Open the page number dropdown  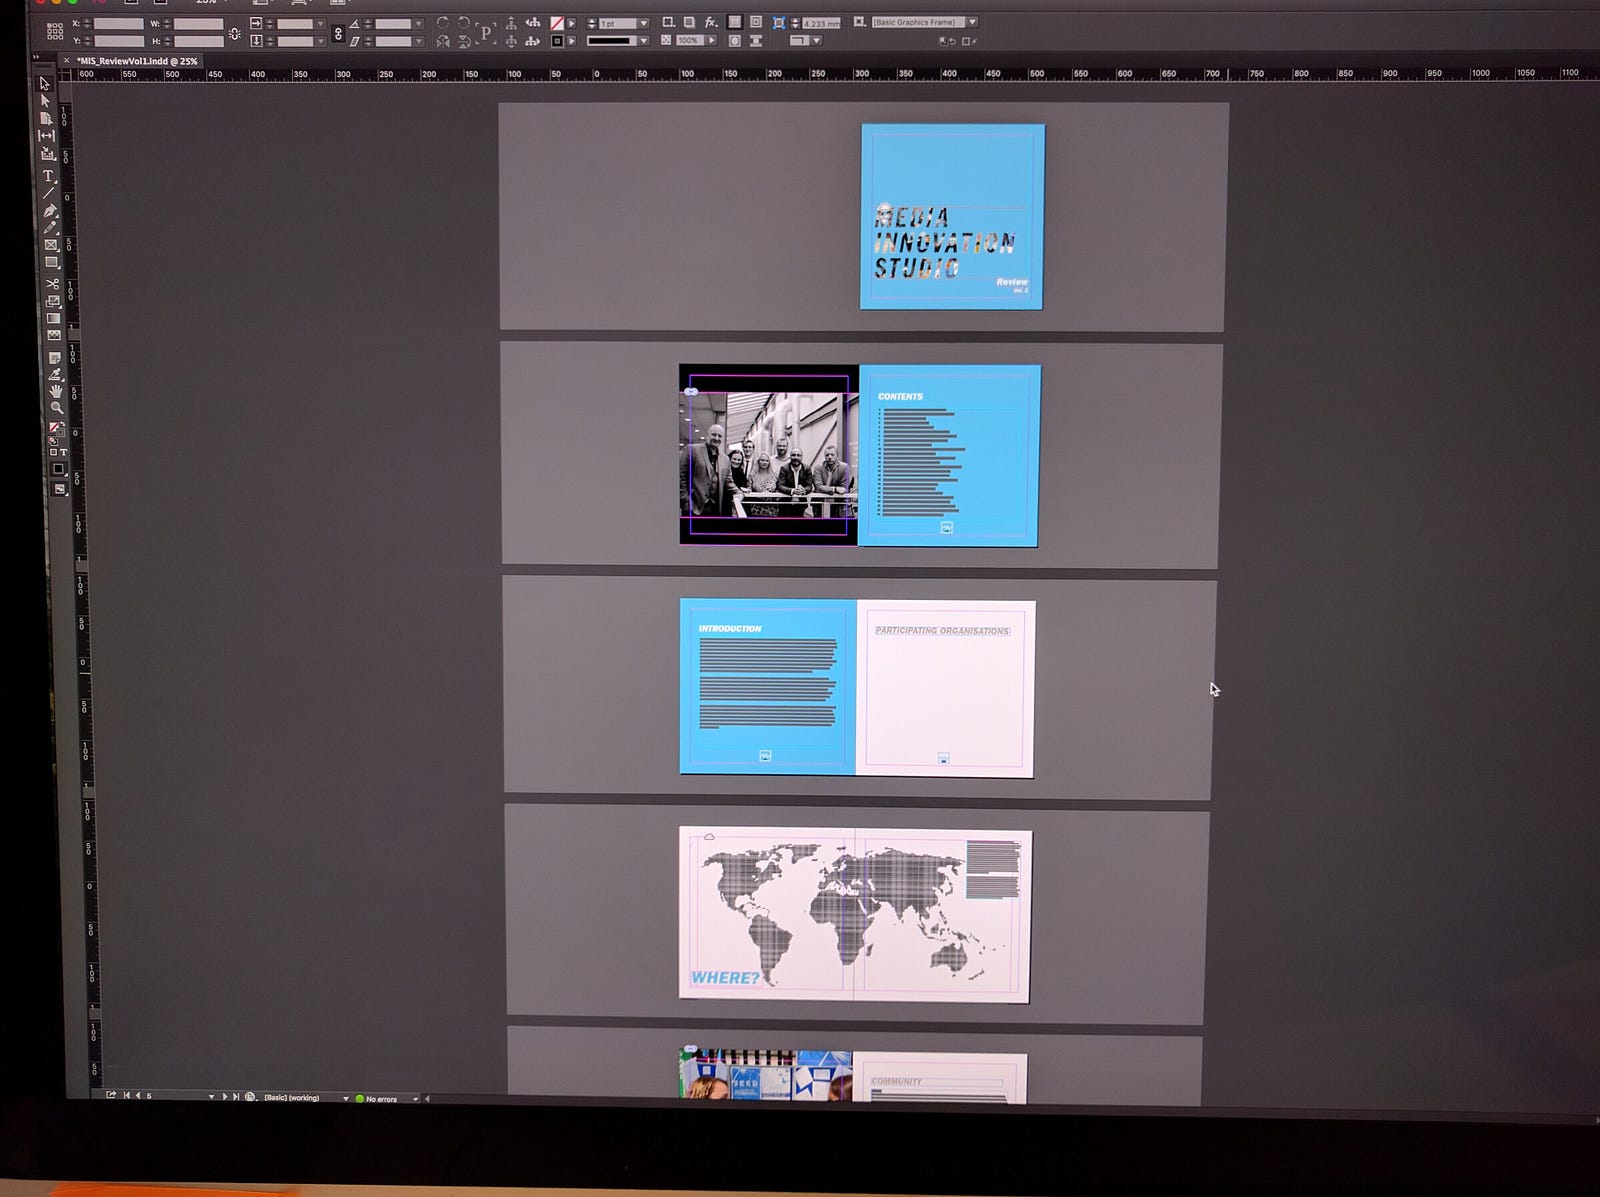click(x=211, y=1096)
